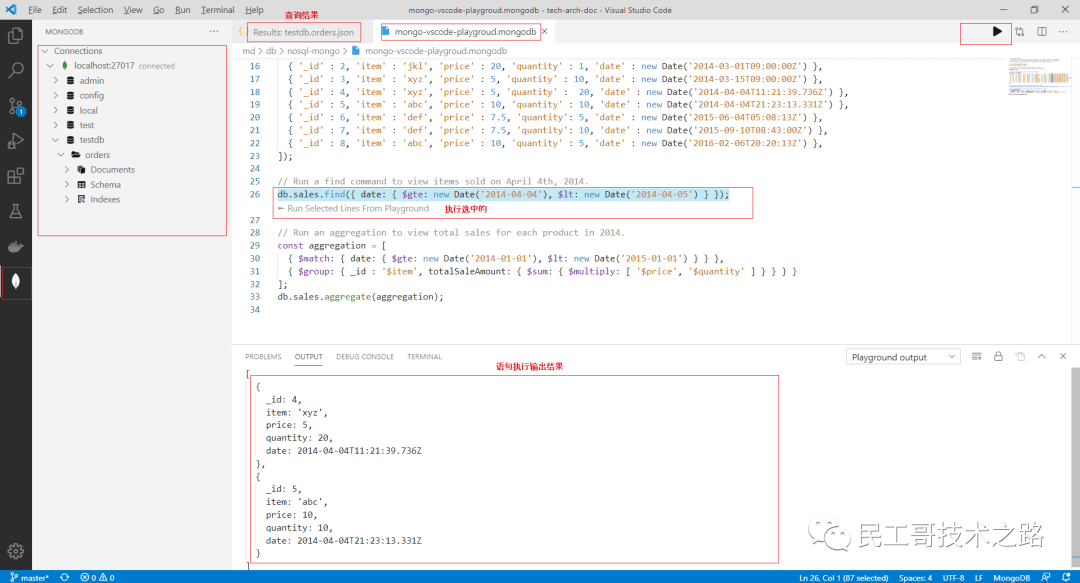Click the Source Control icon in the activity bar
This screenshot has width=1080, height=583.
14,105
